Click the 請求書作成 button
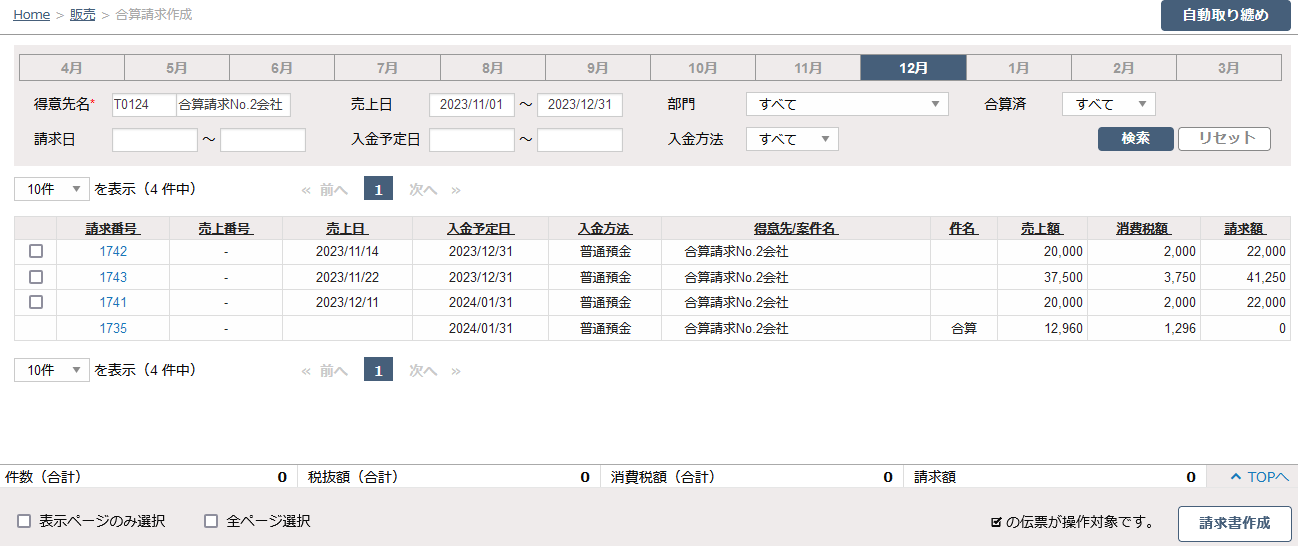 (1234, 523)
